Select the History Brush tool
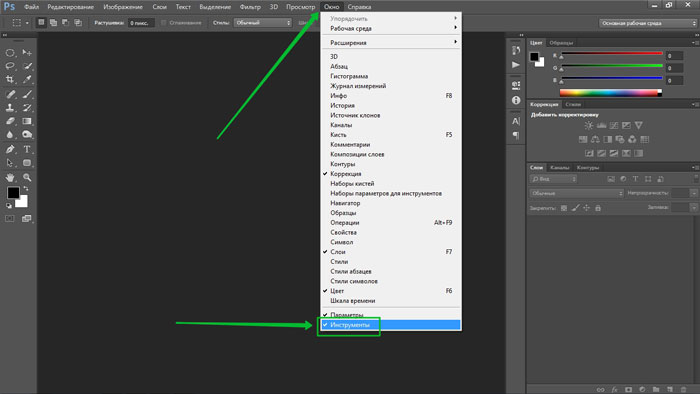 point(27,108)
